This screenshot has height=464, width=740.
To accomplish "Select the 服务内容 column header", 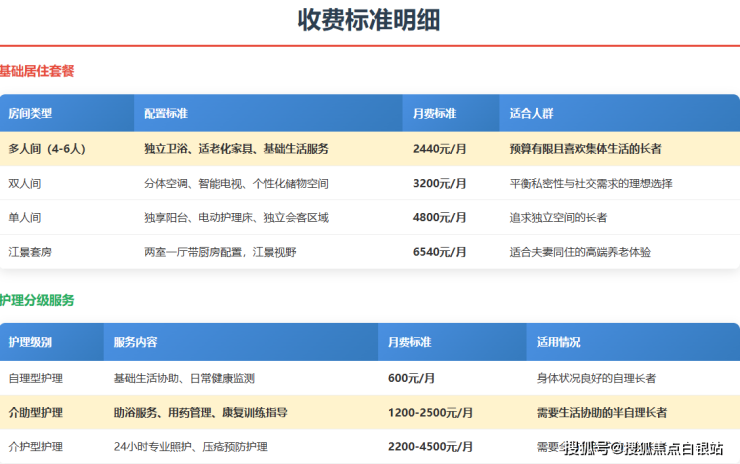I will point(135,342).
